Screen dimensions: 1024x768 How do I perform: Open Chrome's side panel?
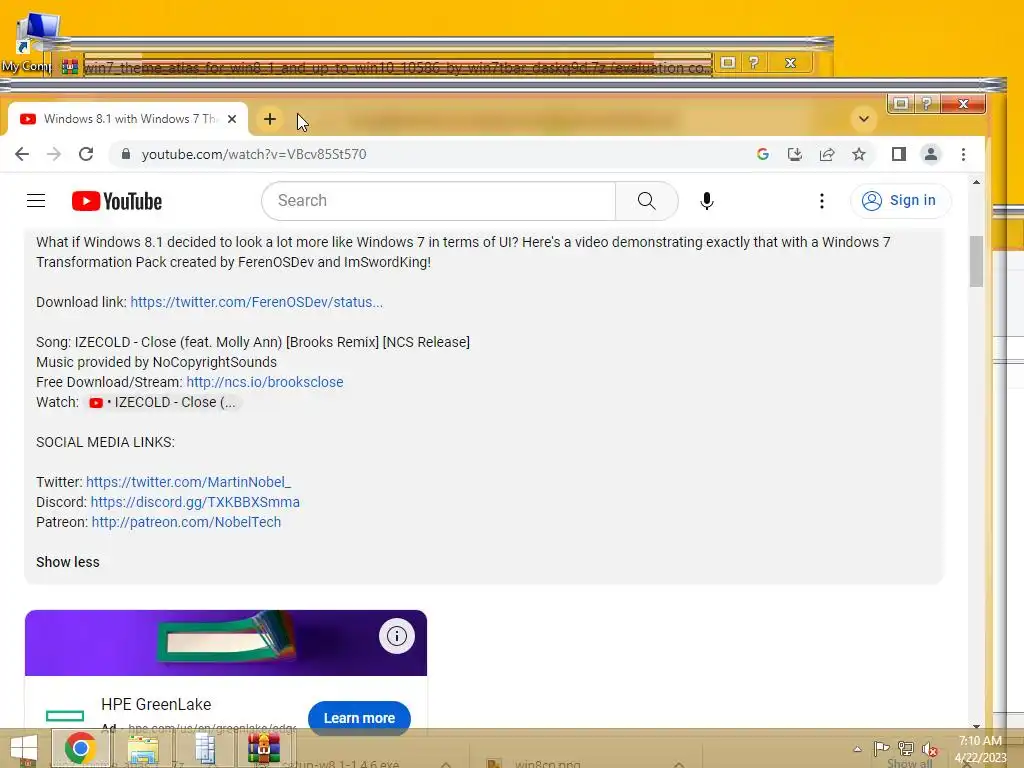(899, 154)
